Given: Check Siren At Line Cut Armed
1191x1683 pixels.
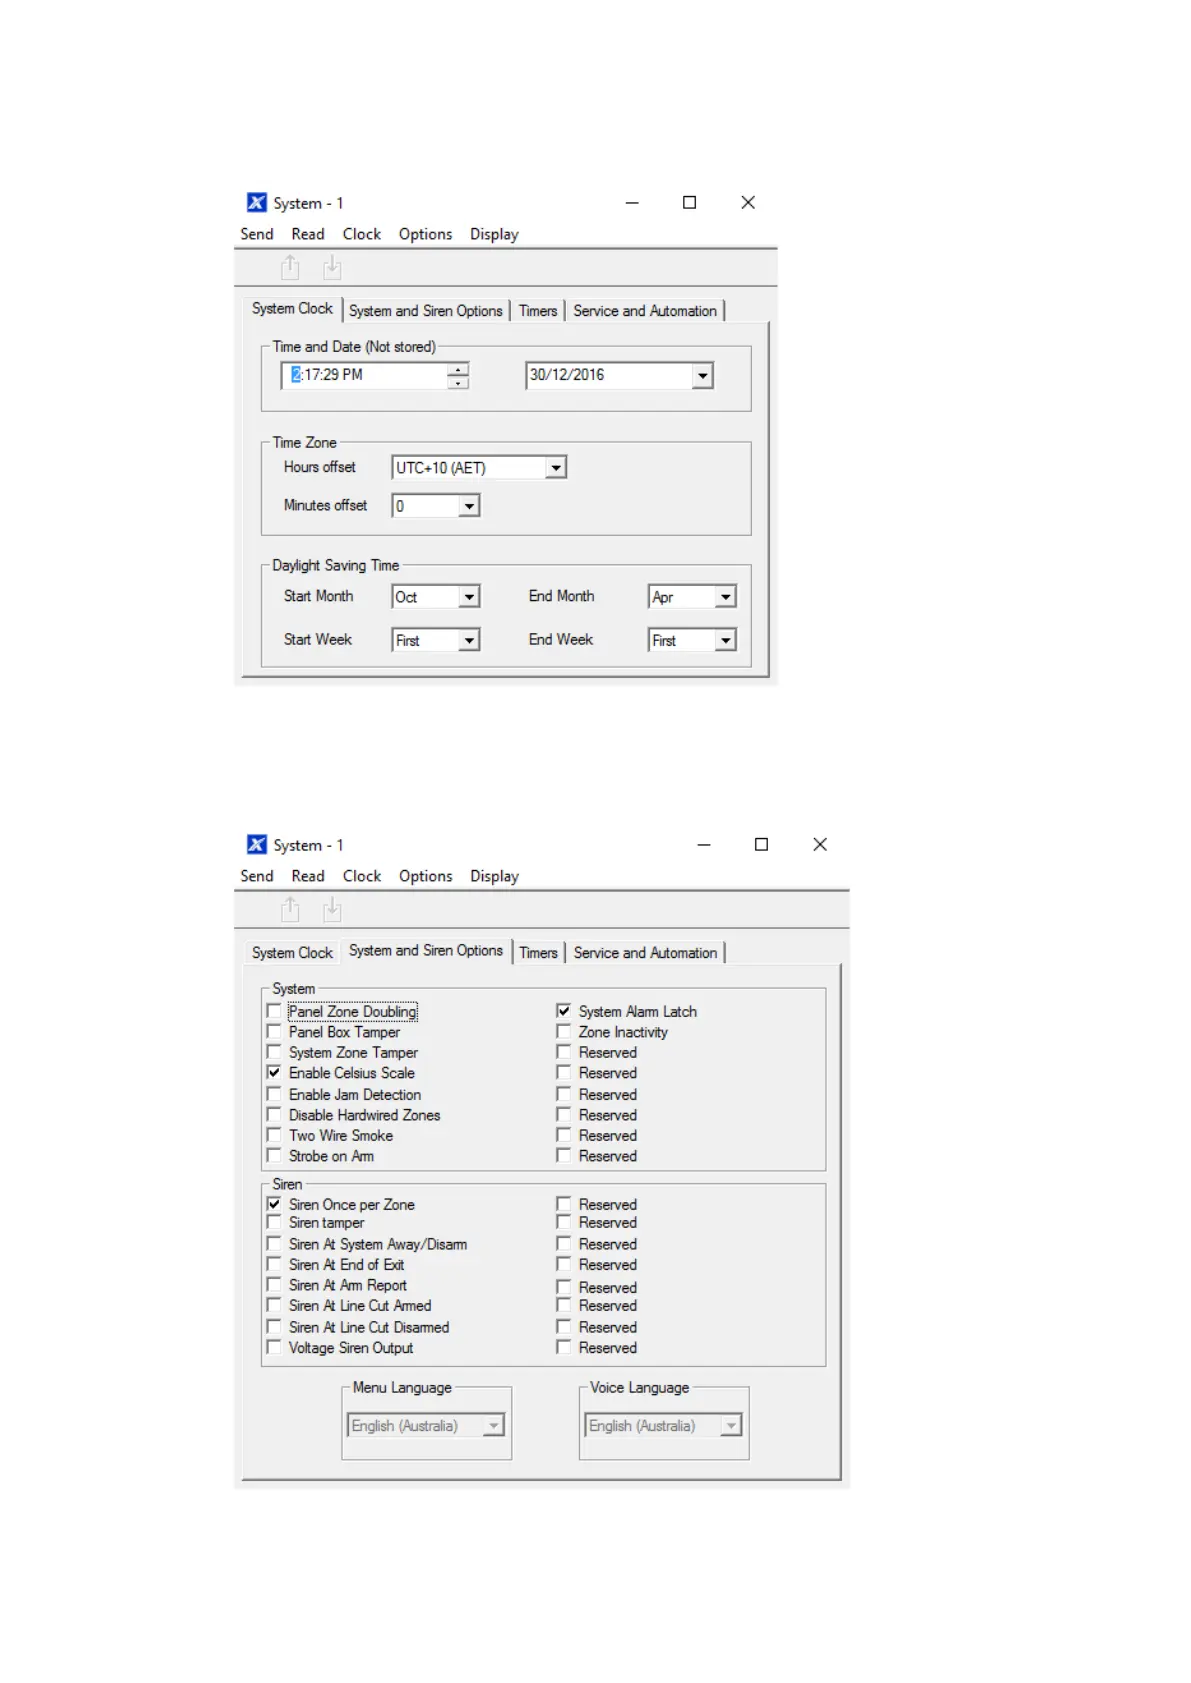Looking at the screenshot, I should click(x=274, y=1305).
